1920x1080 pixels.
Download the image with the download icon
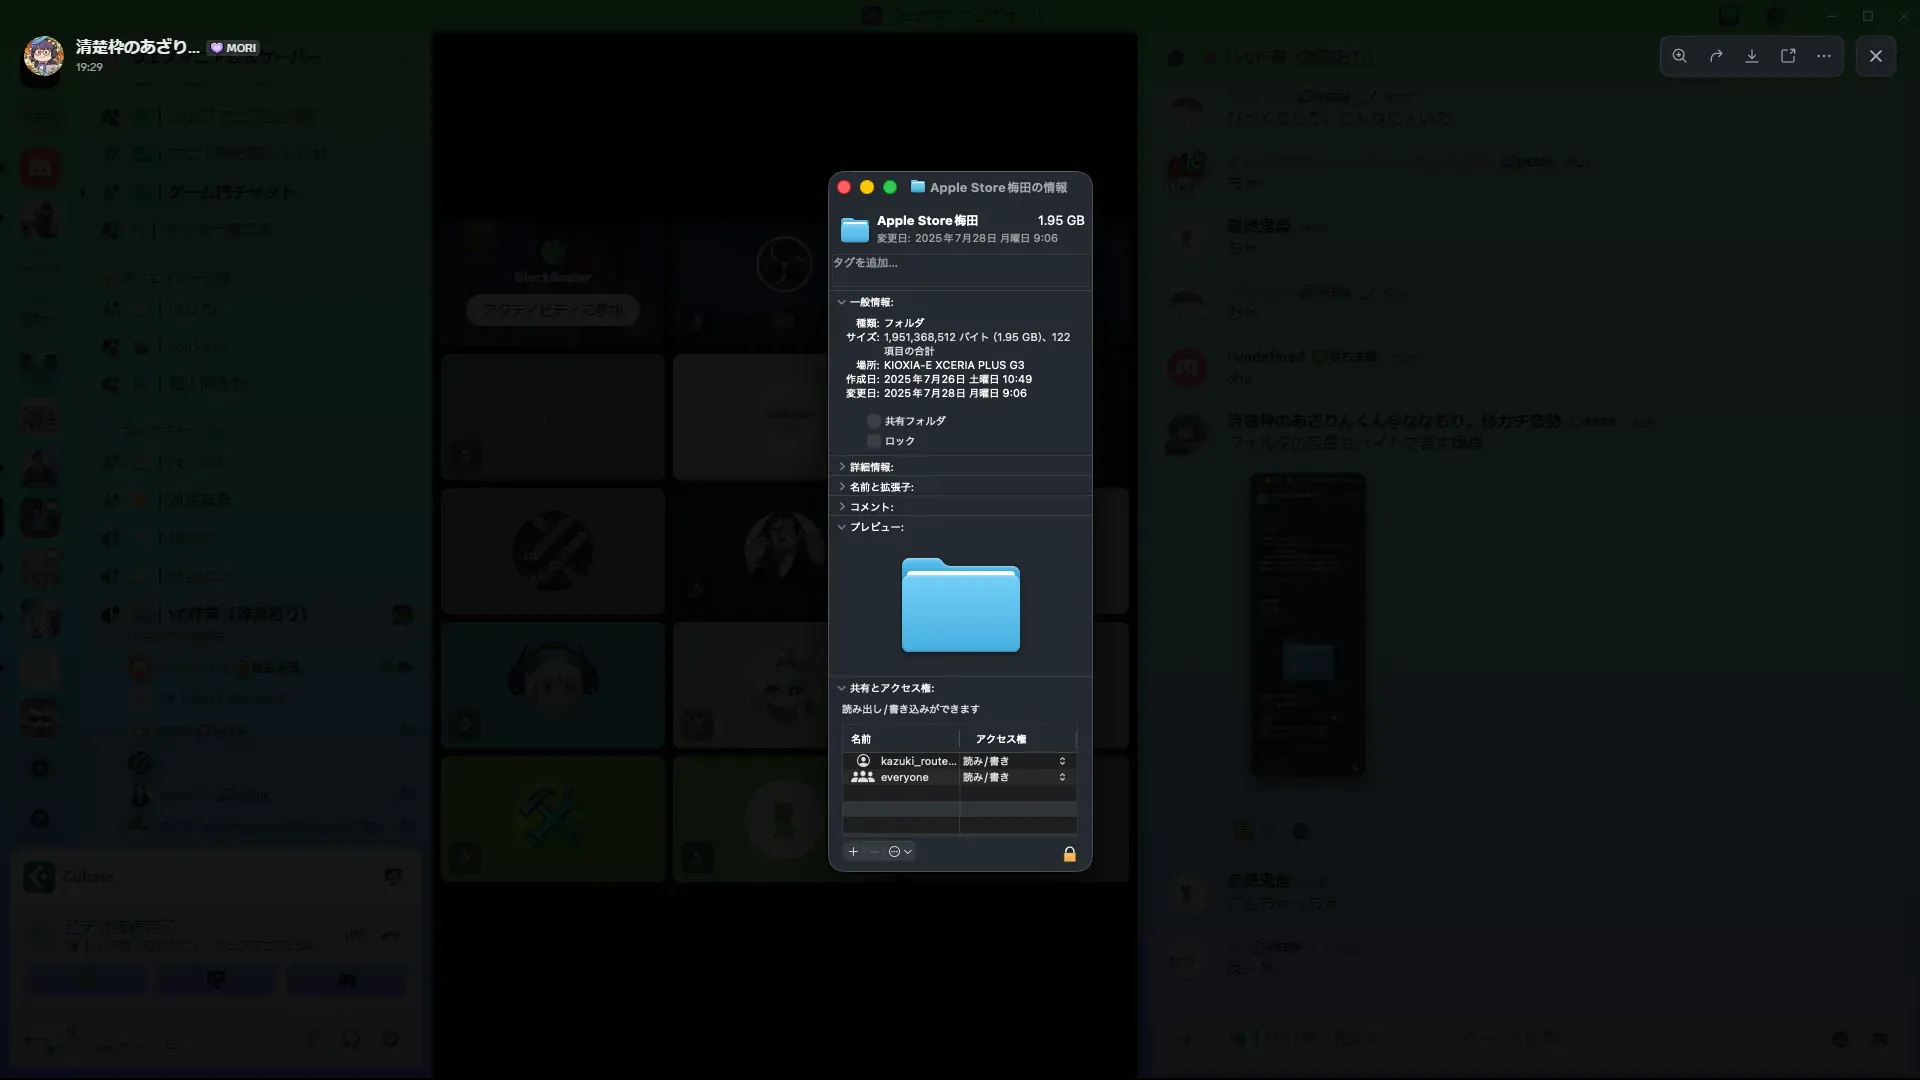(x=1752, y=56)
